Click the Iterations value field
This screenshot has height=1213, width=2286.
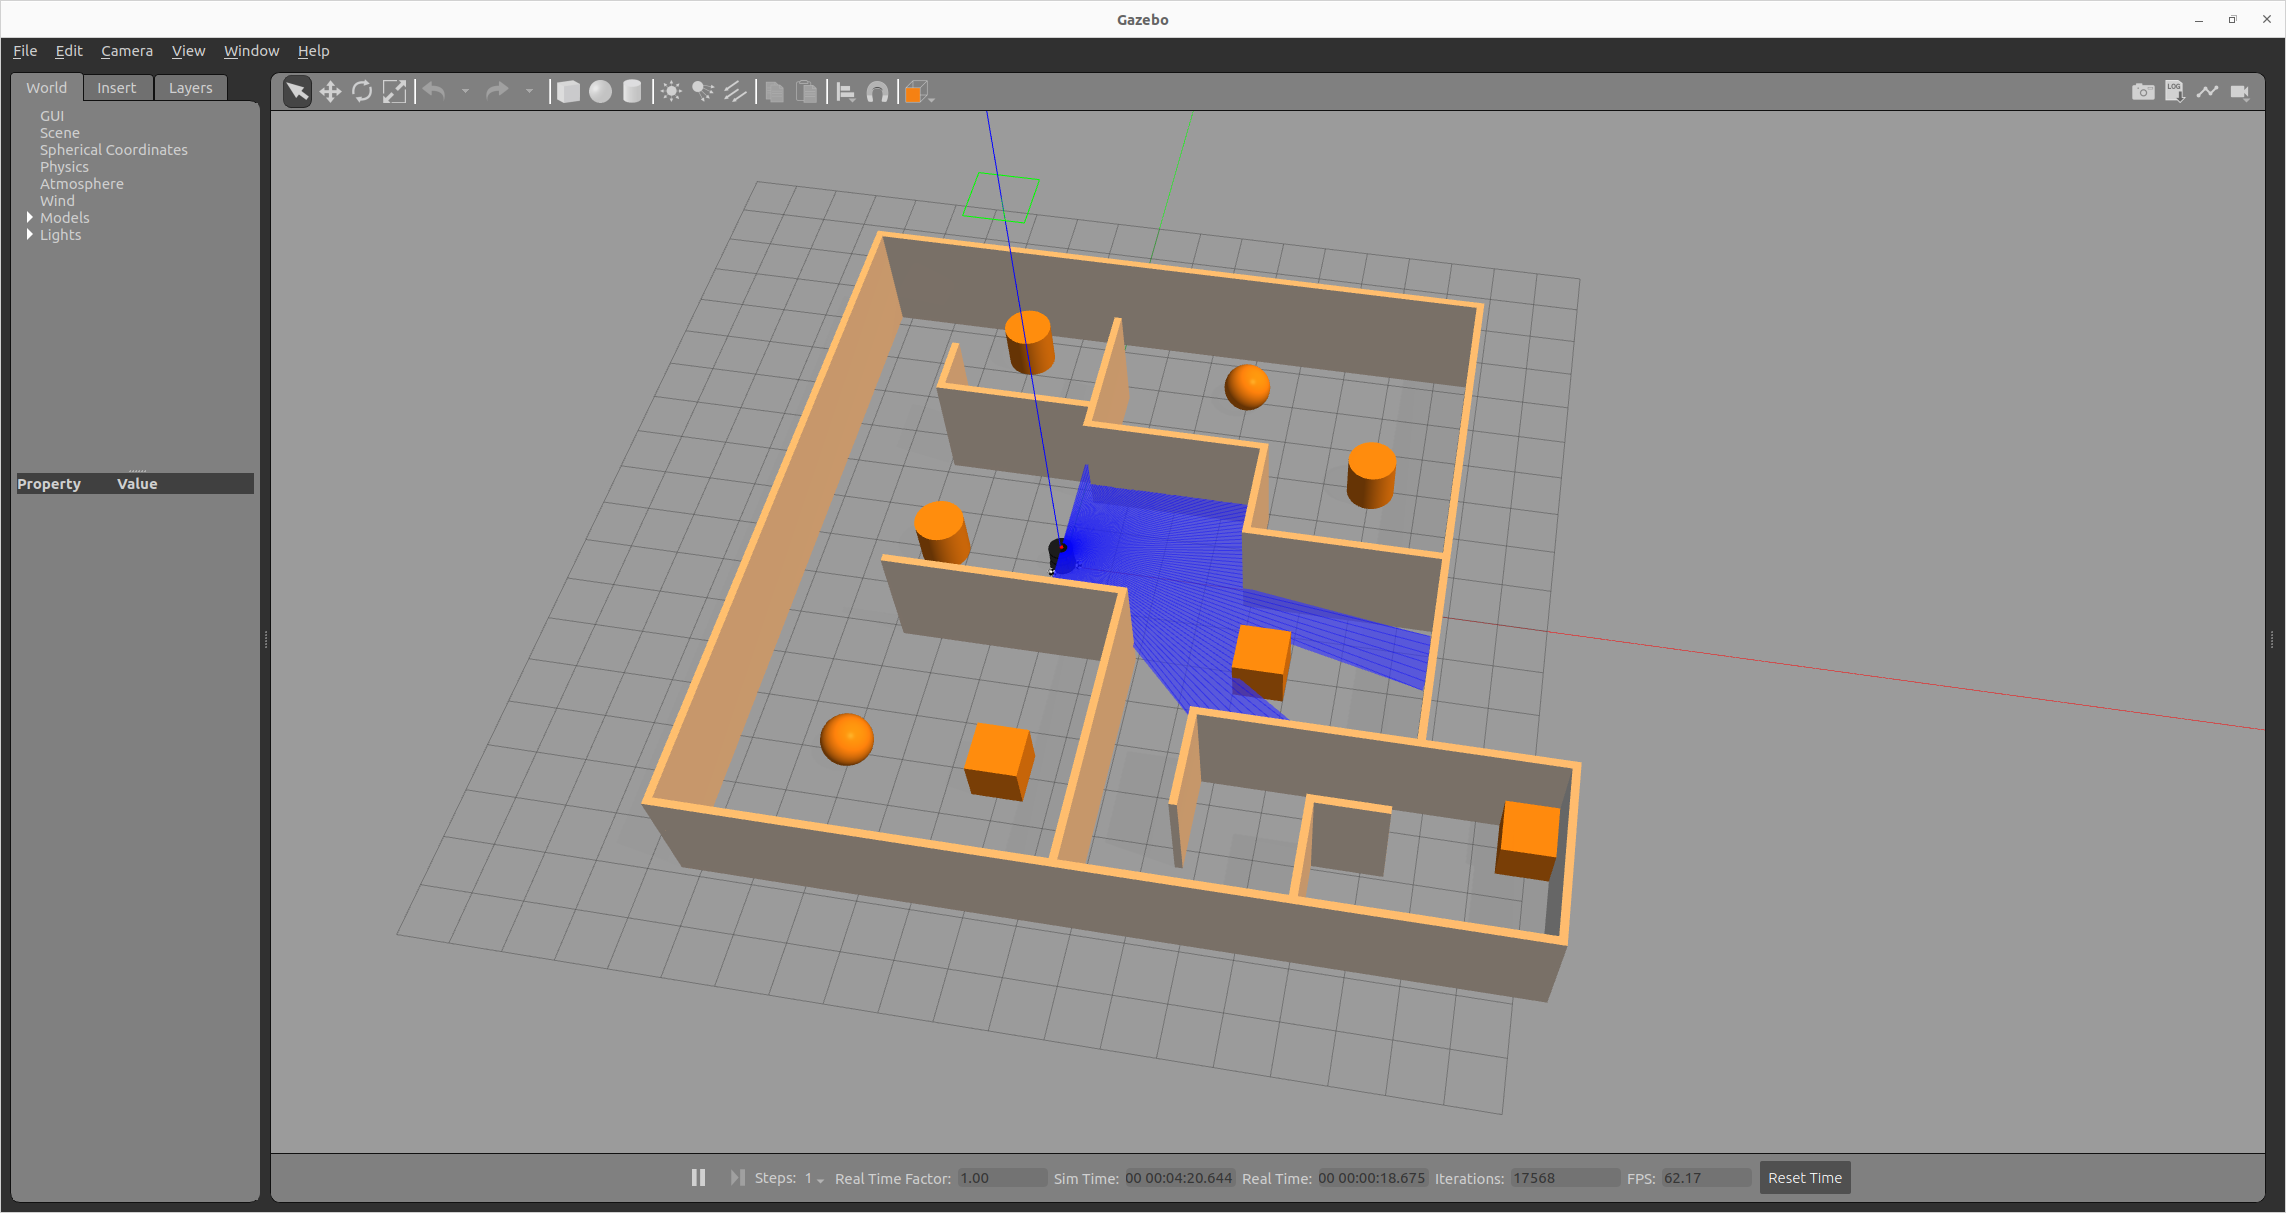coord(1565,1178)
